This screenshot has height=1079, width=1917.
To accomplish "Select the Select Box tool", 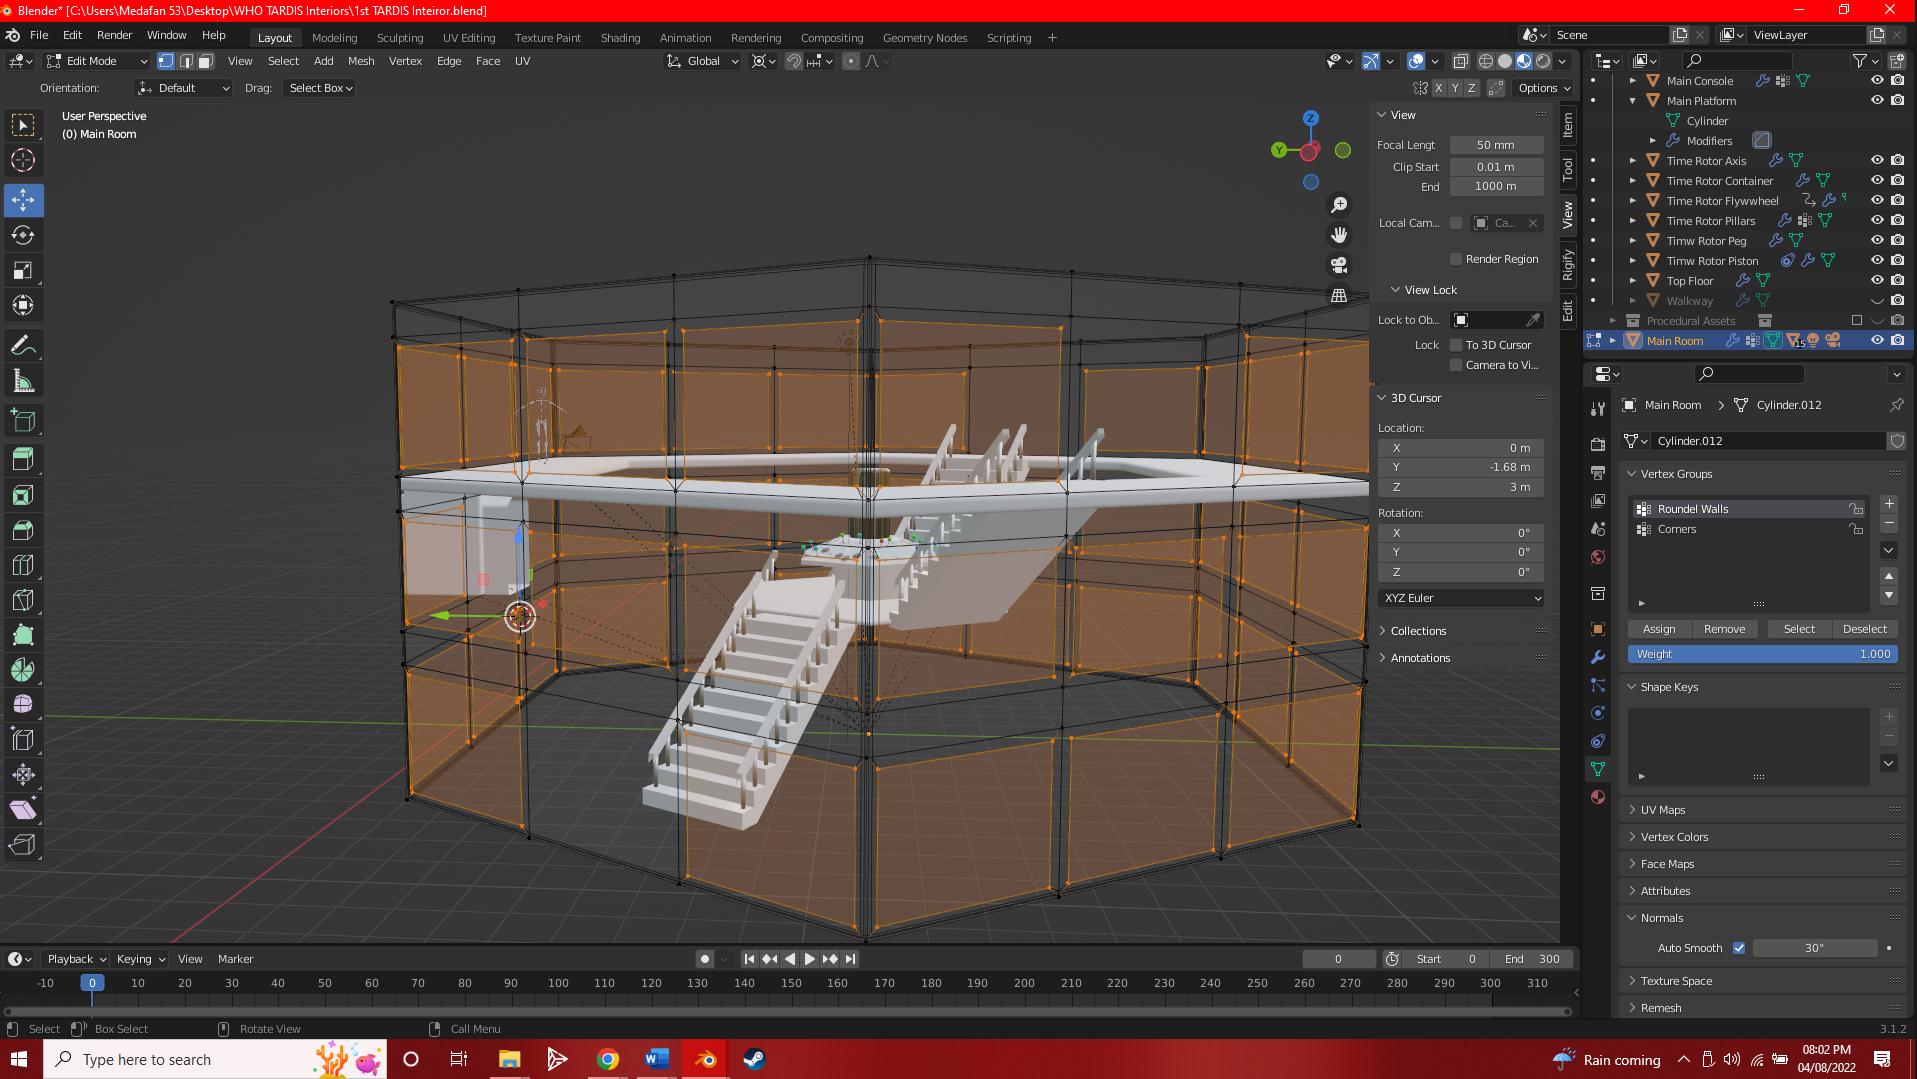I will 23,125.
